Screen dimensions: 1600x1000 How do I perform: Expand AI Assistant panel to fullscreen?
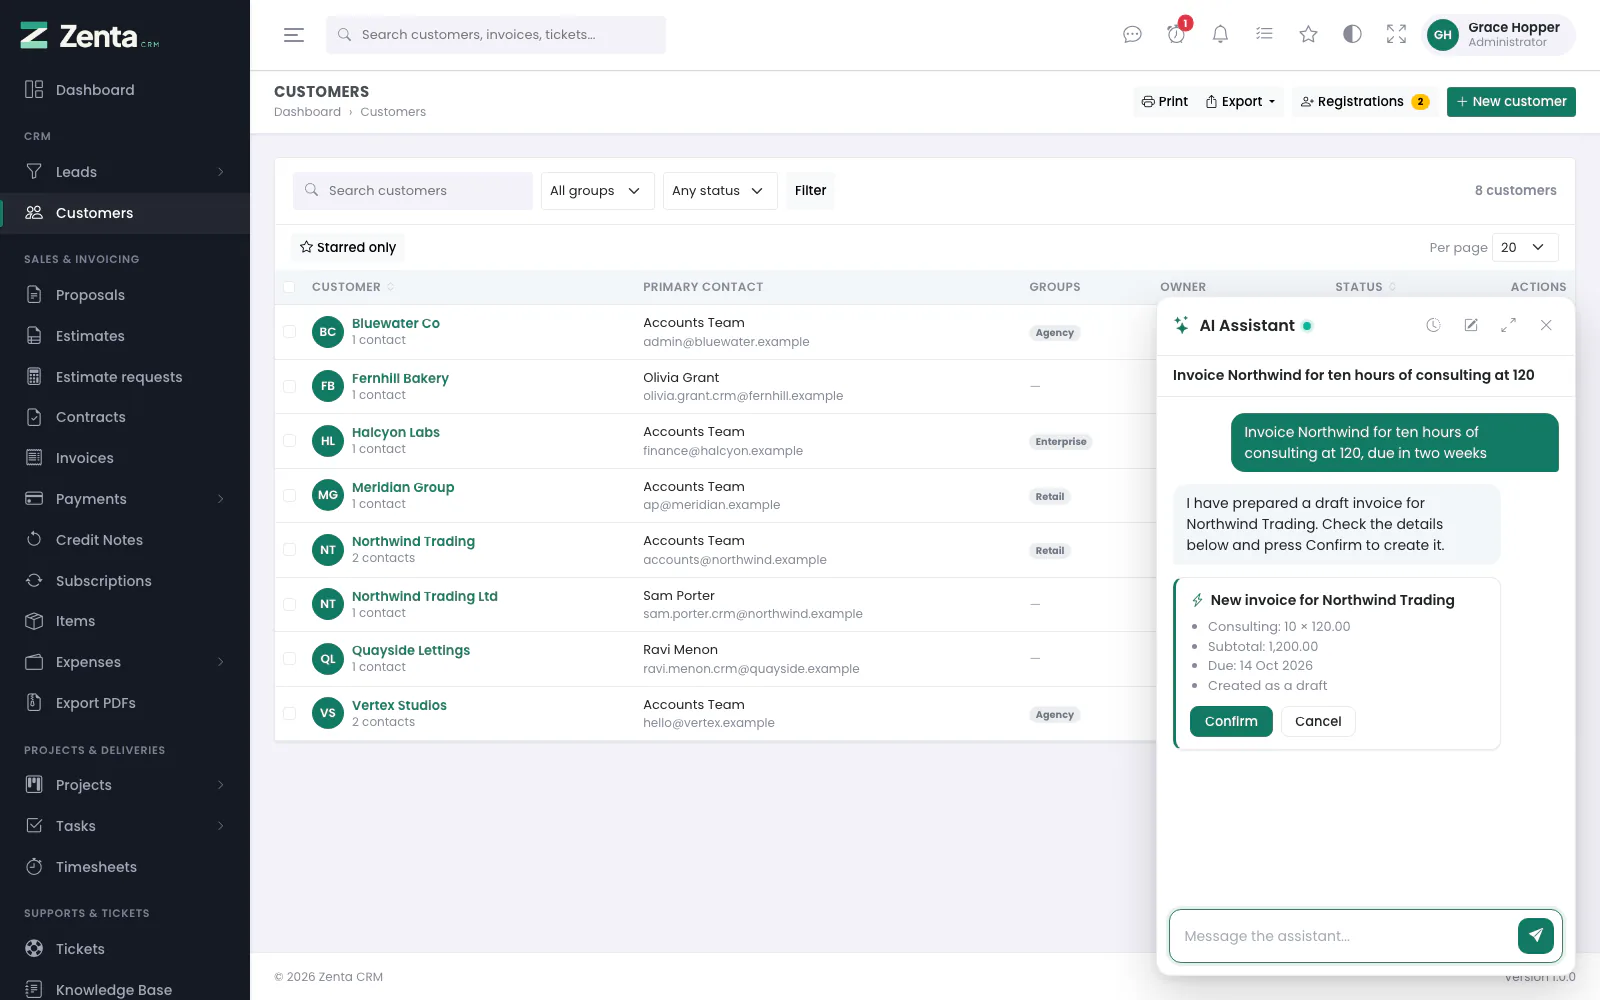tap(1508, 325)
